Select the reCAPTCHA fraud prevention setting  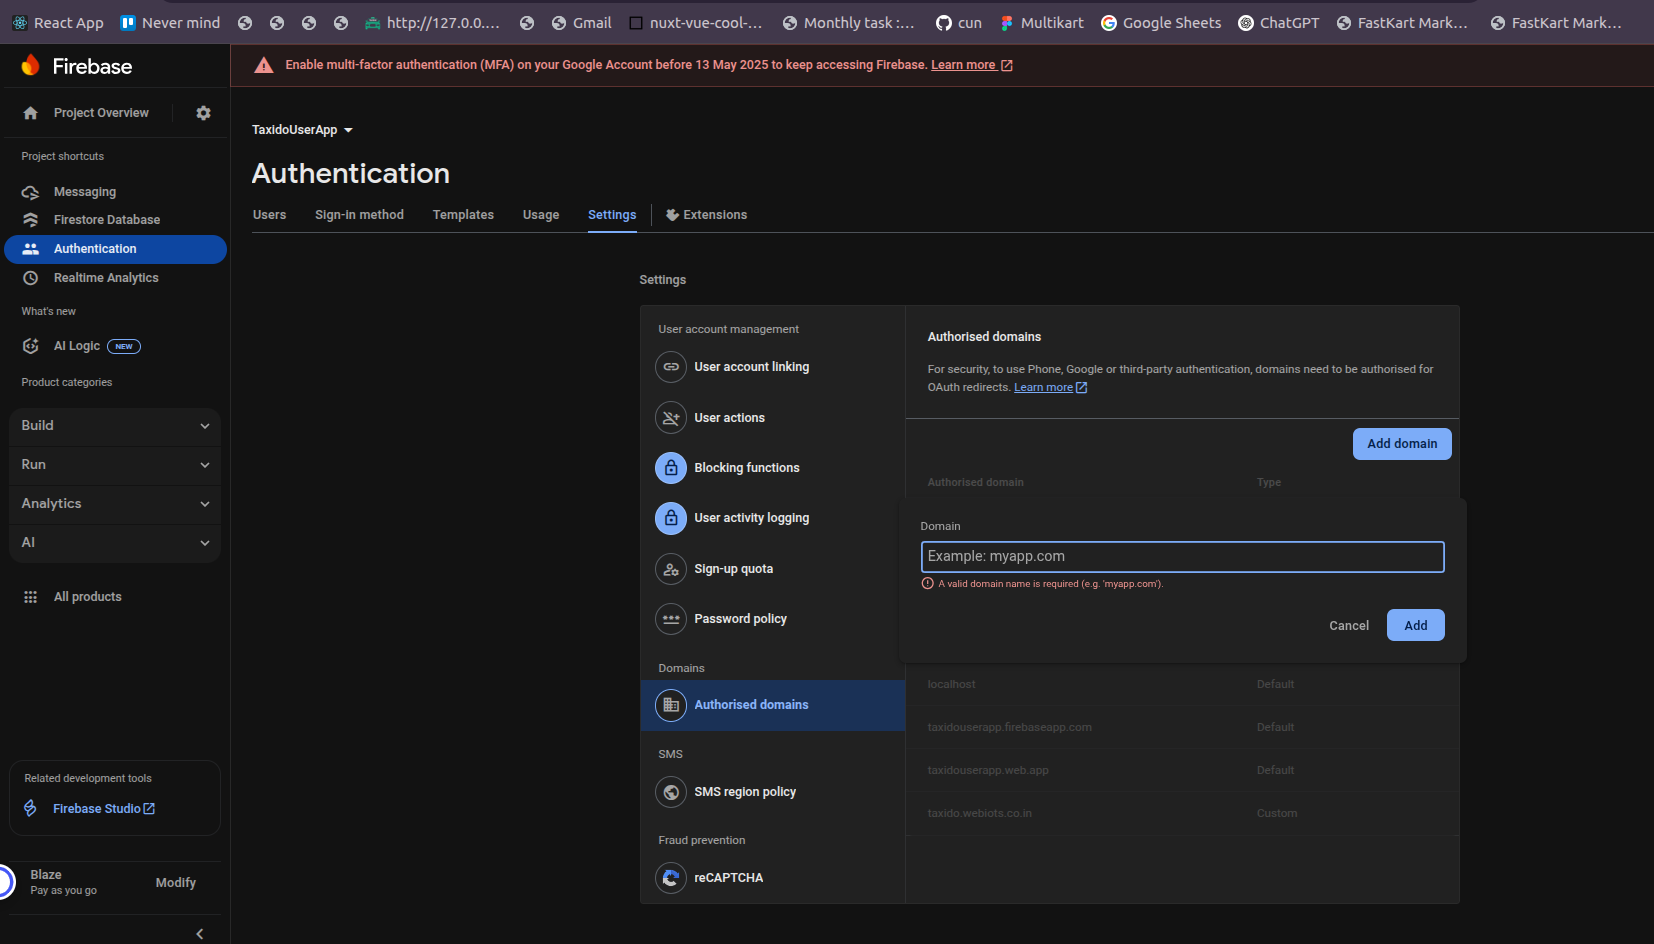[x=729, y=877]
